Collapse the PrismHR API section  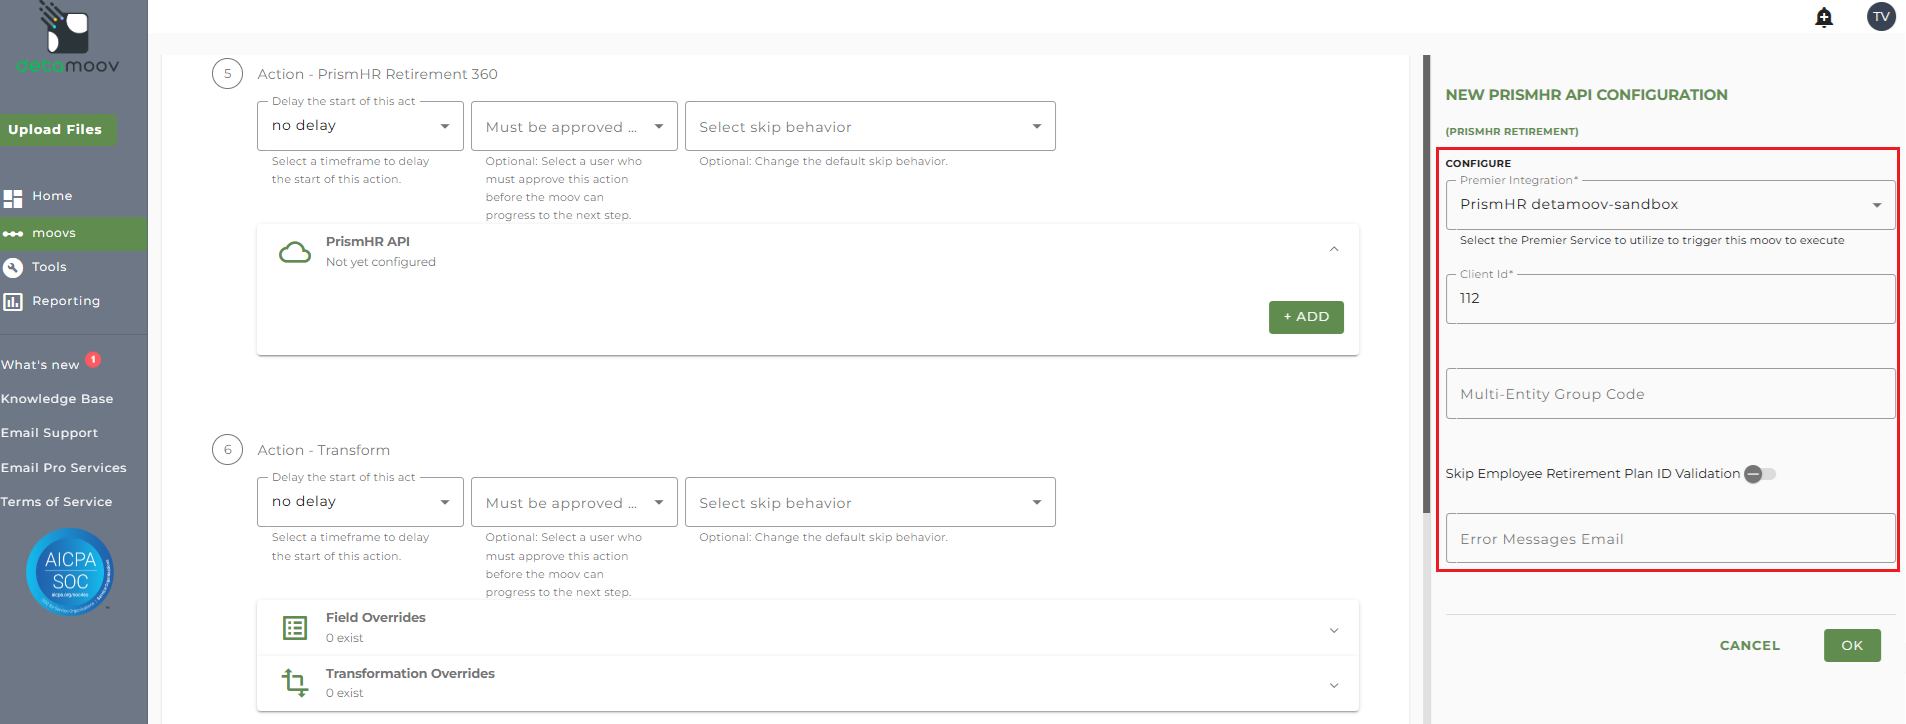[1334, 250]
